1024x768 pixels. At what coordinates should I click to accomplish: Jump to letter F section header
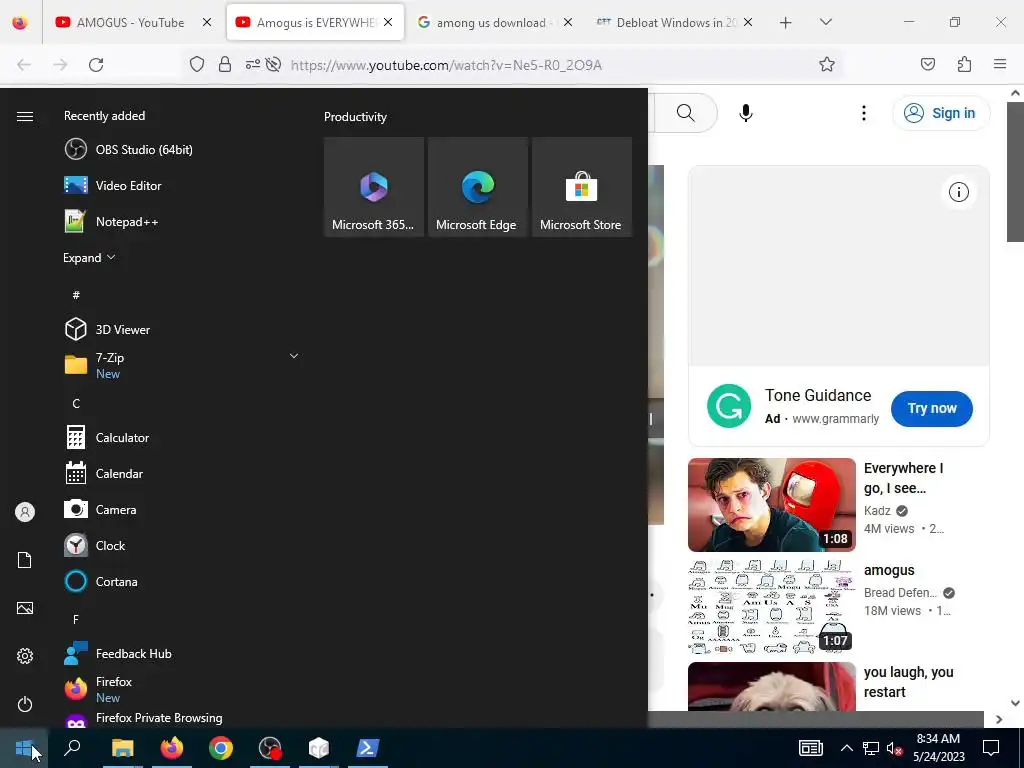[x=76, y=619]
